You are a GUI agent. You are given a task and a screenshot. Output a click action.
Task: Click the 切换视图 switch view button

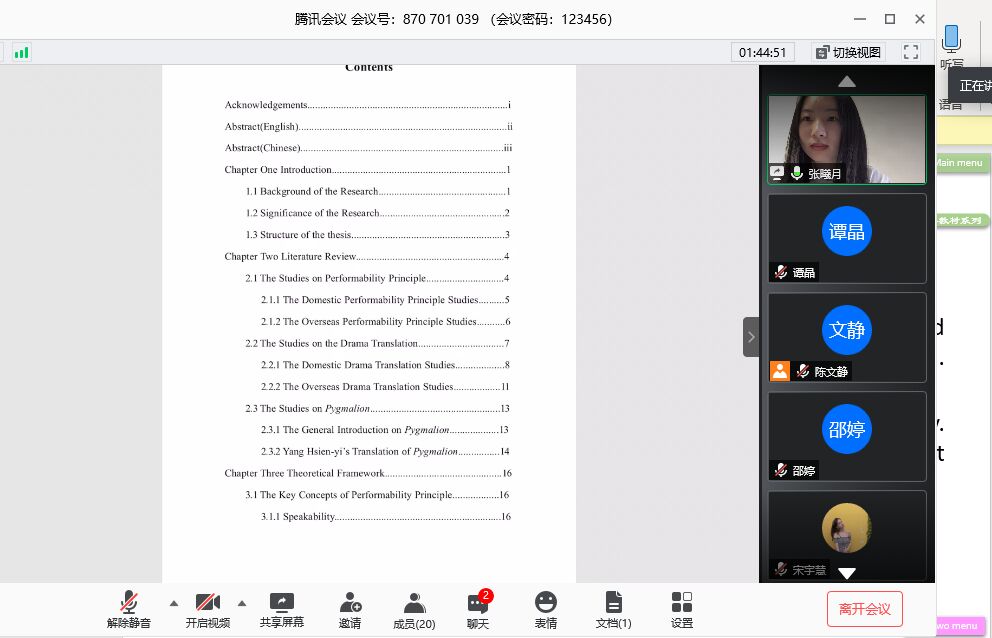coord(848,52)
